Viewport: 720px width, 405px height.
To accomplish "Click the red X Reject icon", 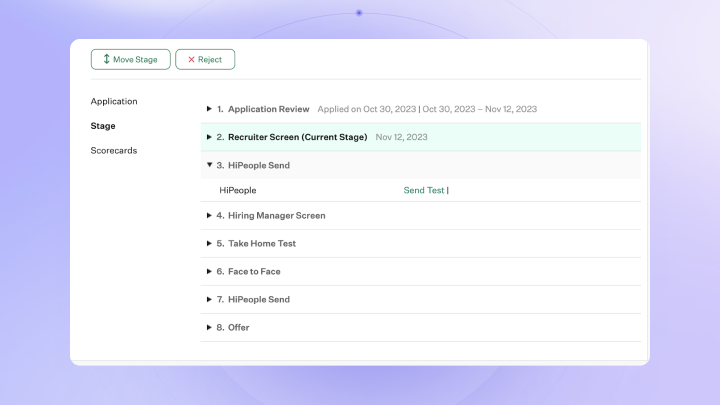I will 191,60.
